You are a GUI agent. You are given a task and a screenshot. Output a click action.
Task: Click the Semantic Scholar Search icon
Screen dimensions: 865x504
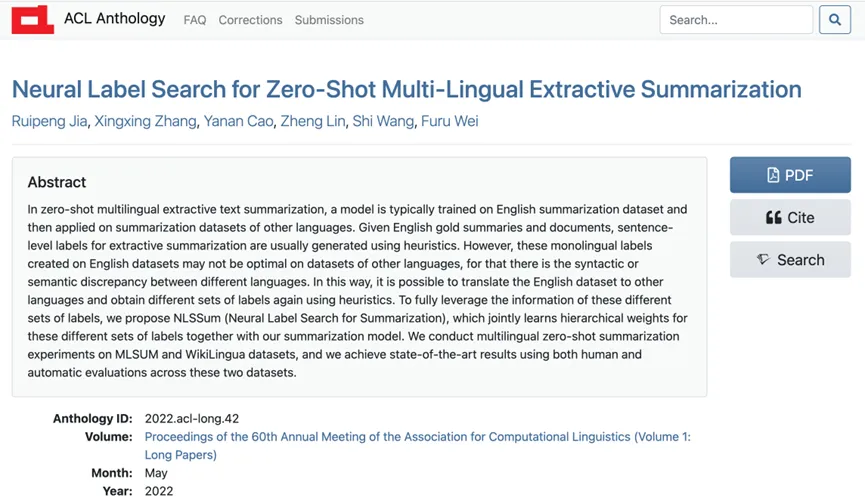[x=764, y=260]
